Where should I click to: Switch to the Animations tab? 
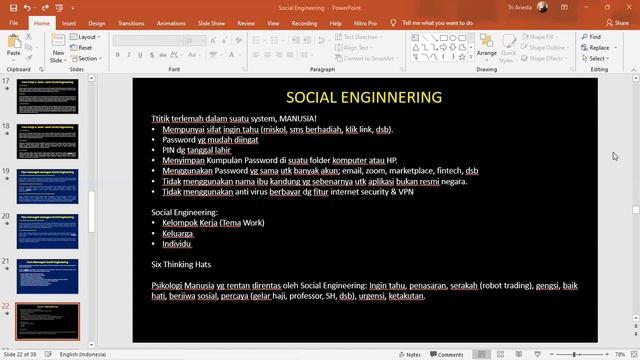point(171,23)
